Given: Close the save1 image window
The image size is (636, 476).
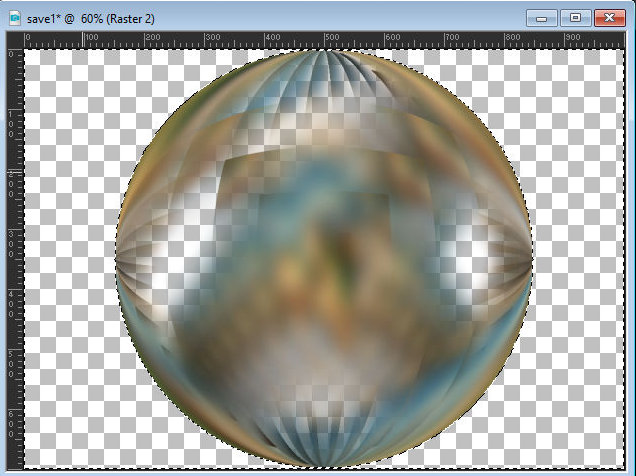Looking at the screenshot, I should coord(607,17).
